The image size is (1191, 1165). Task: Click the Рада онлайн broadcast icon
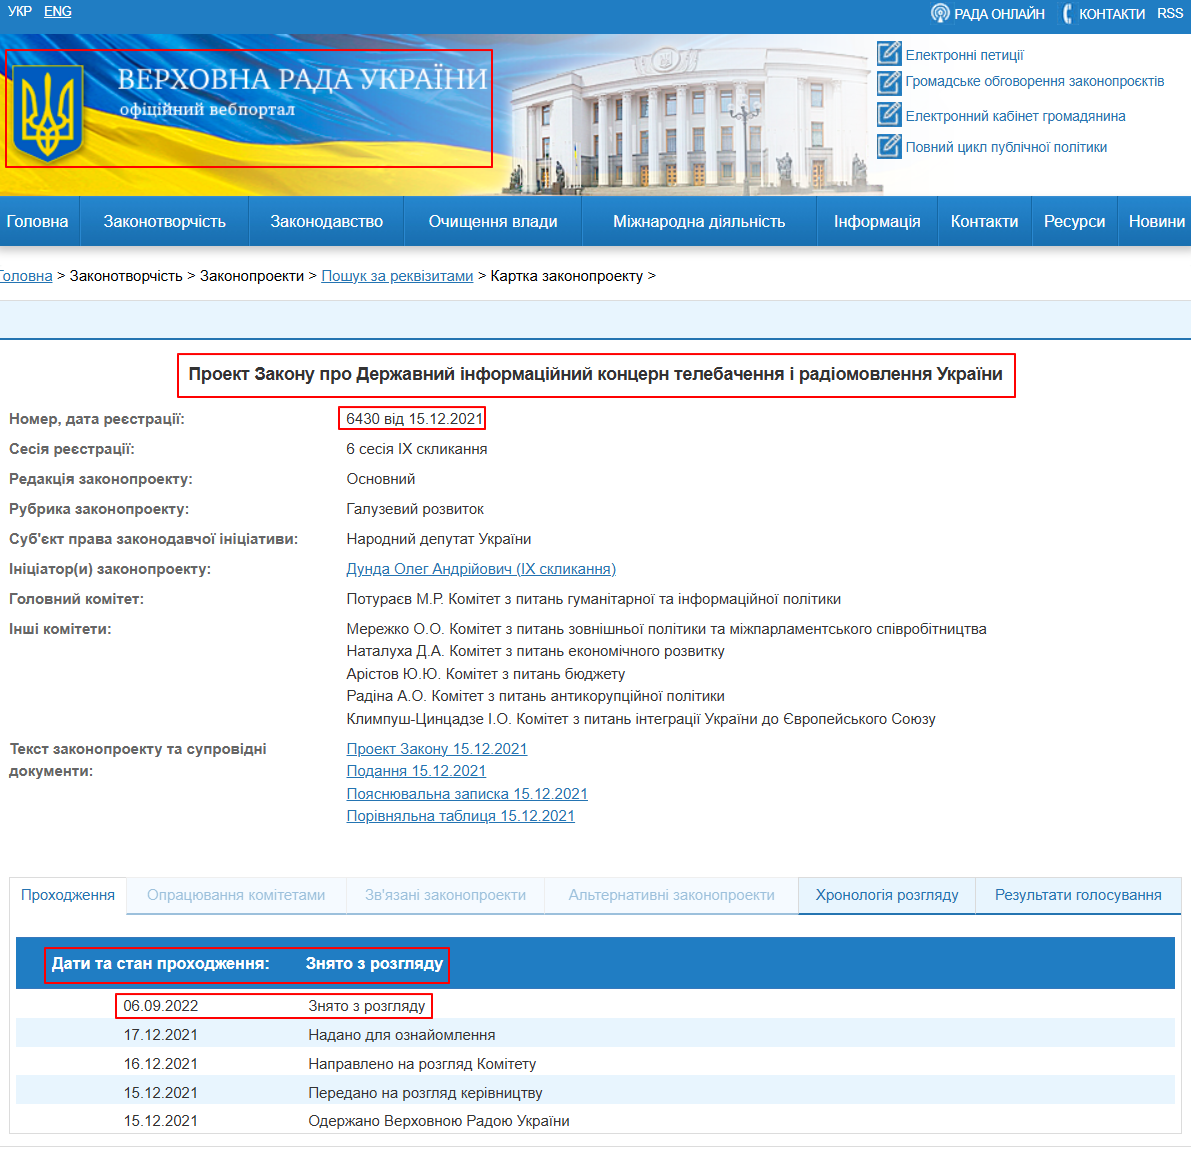(x=940, y=13)
